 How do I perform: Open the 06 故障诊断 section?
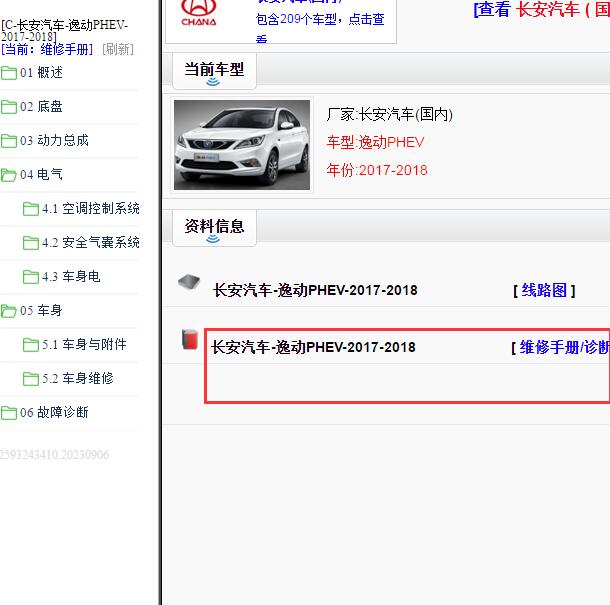pos(54,412)
